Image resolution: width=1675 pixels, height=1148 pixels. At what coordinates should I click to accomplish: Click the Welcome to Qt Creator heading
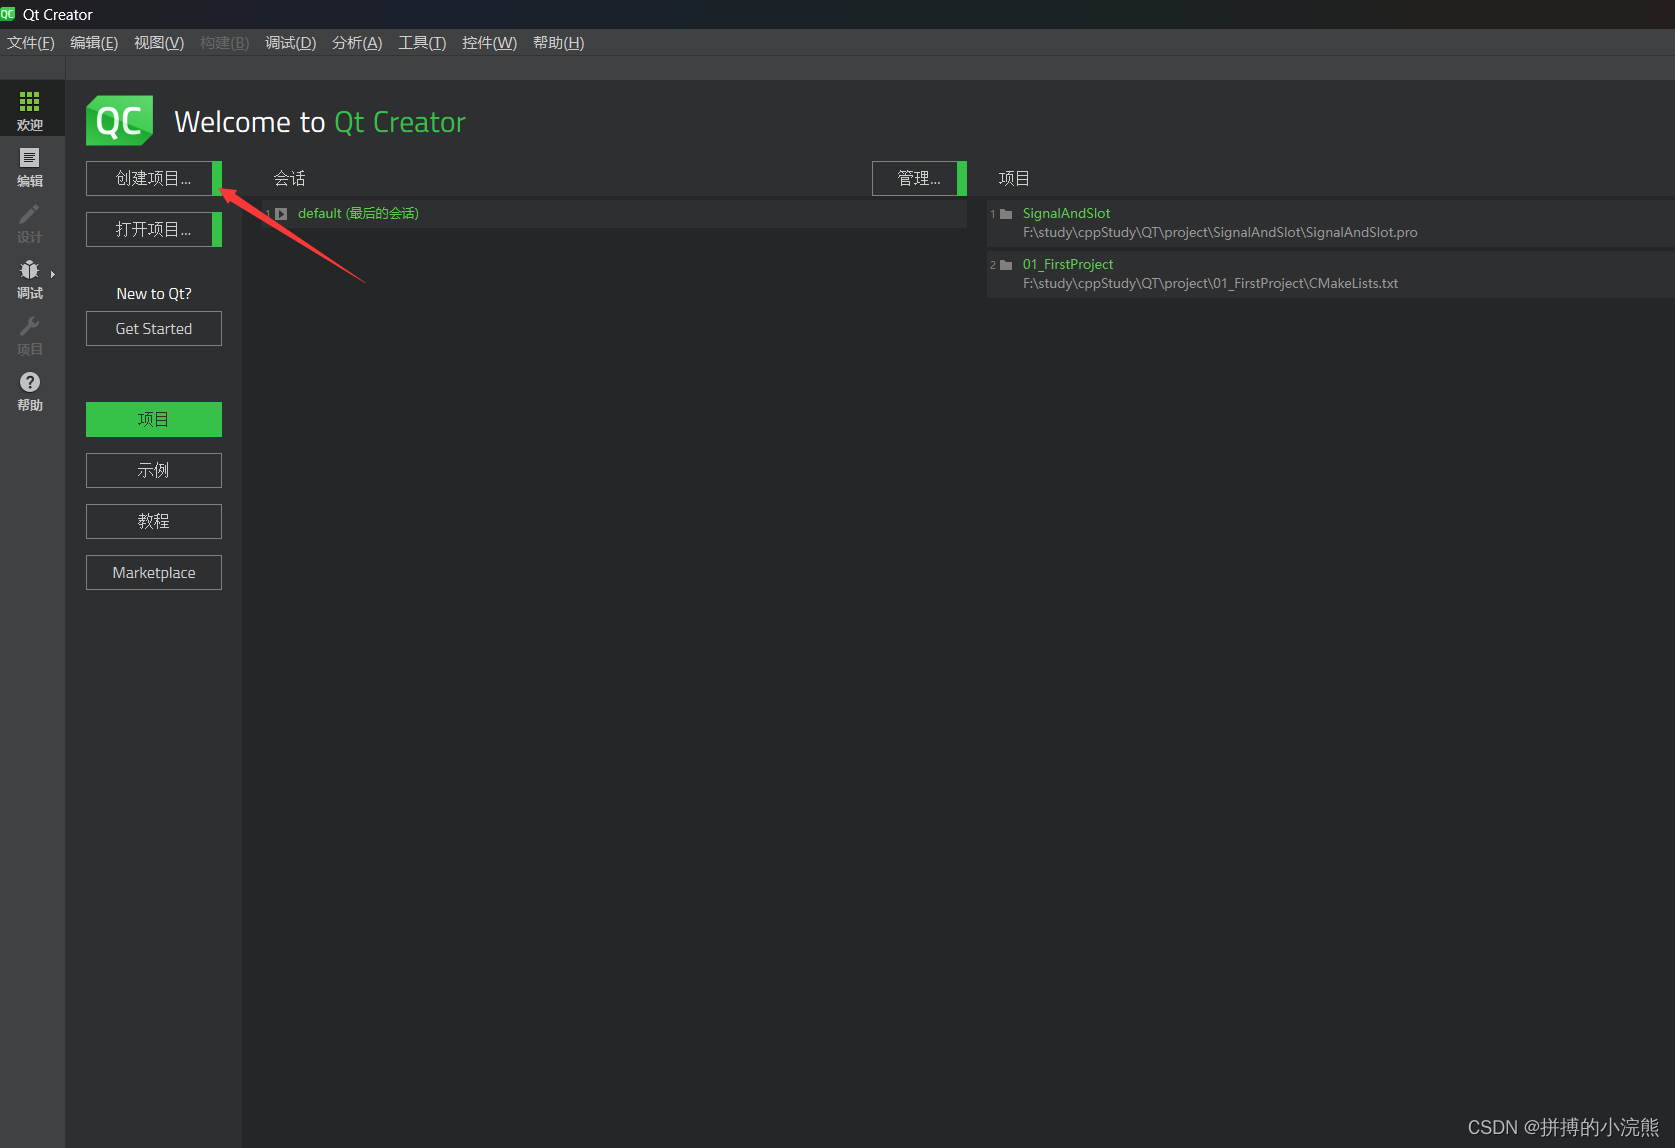[320, 122]
